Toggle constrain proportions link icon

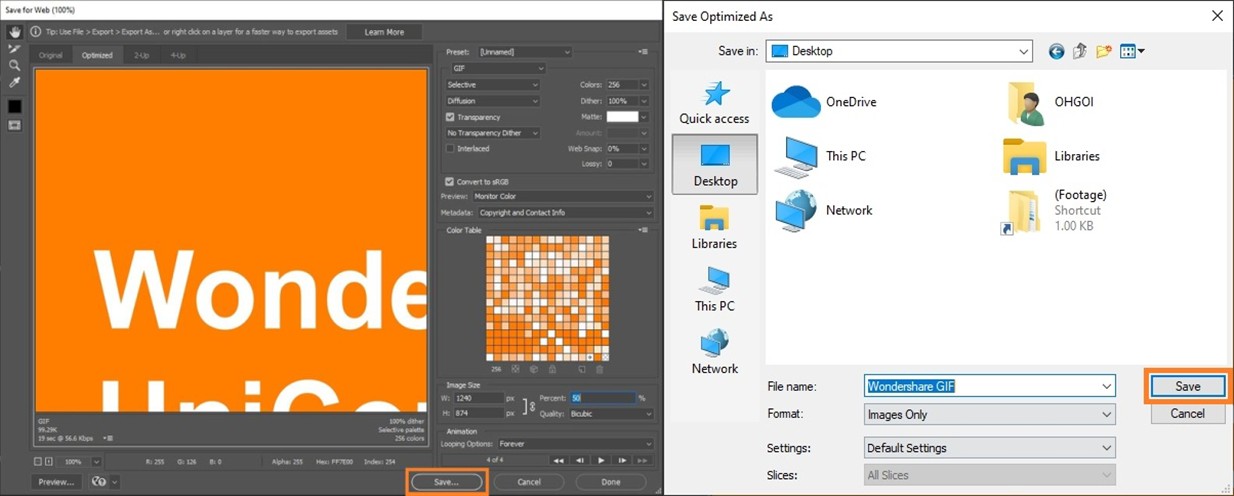tap(530, 406)
